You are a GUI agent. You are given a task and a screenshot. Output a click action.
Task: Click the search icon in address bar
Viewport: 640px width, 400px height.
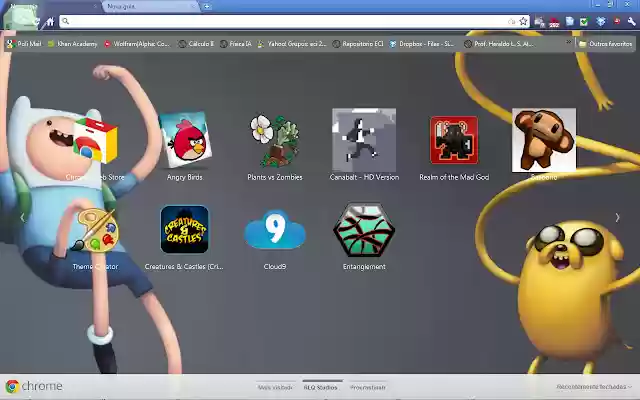(66, 21)
